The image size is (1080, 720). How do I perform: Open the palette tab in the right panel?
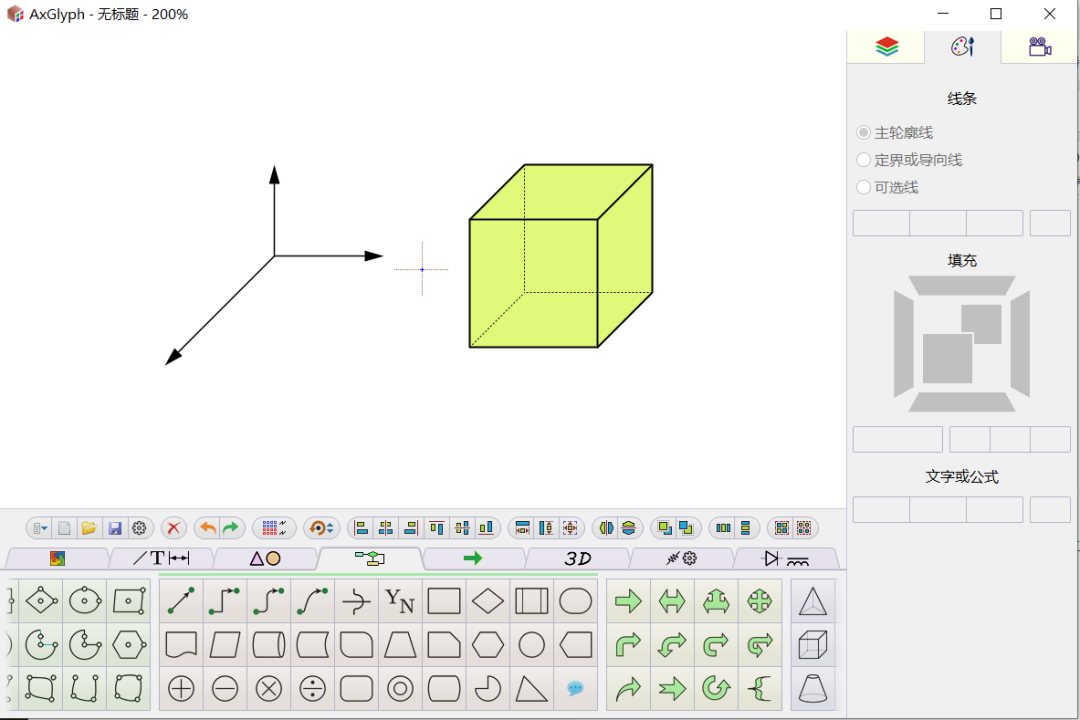[x=962, y=46]
